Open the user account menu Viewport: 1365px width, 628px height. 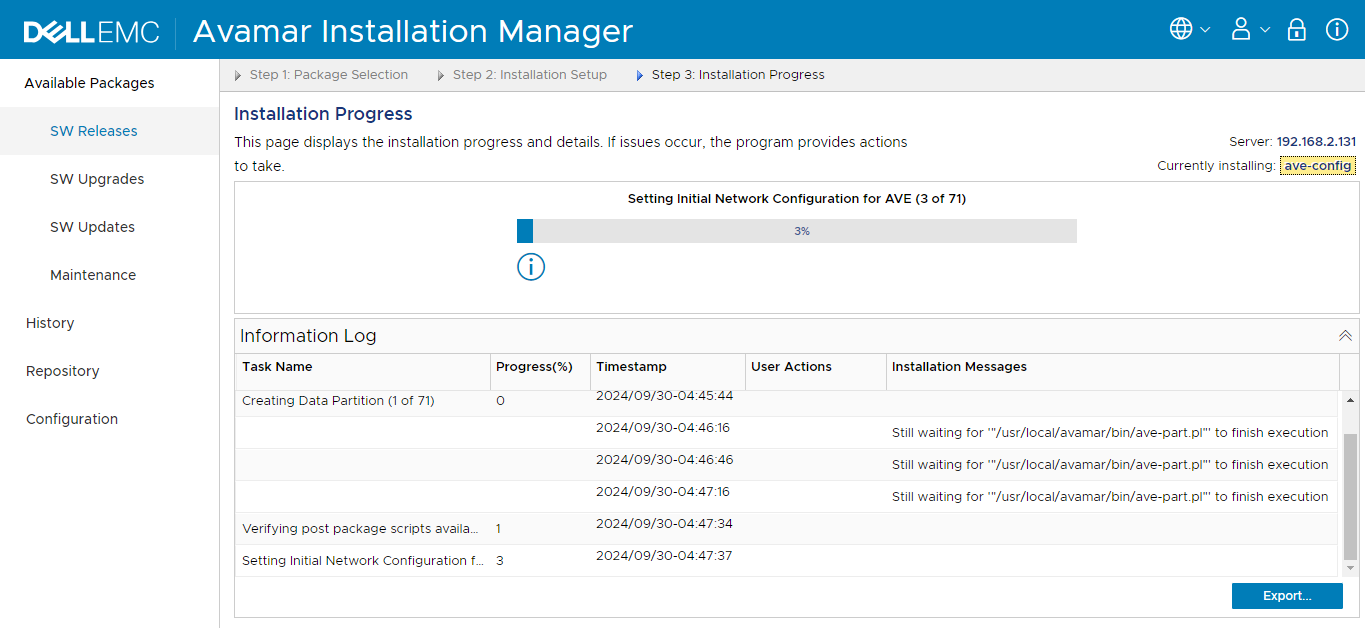(1249, 29)
